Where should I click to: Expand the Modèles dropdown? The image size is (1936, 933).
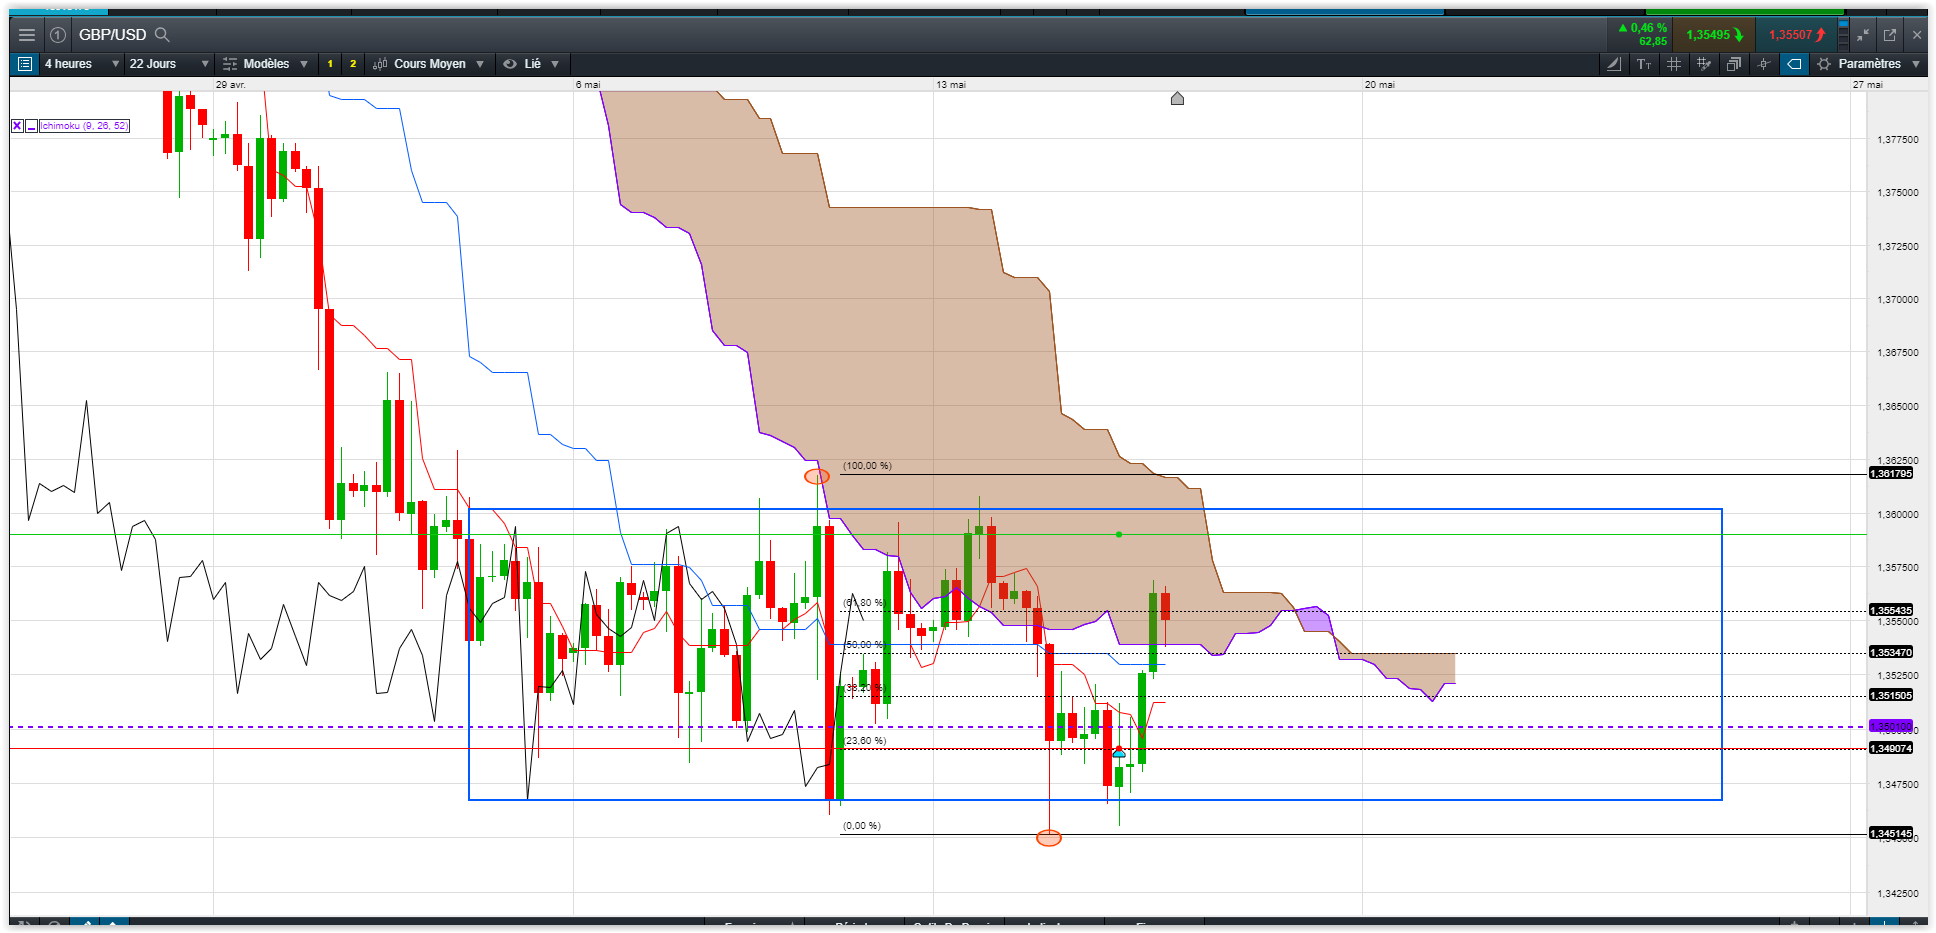pos(265,64)
